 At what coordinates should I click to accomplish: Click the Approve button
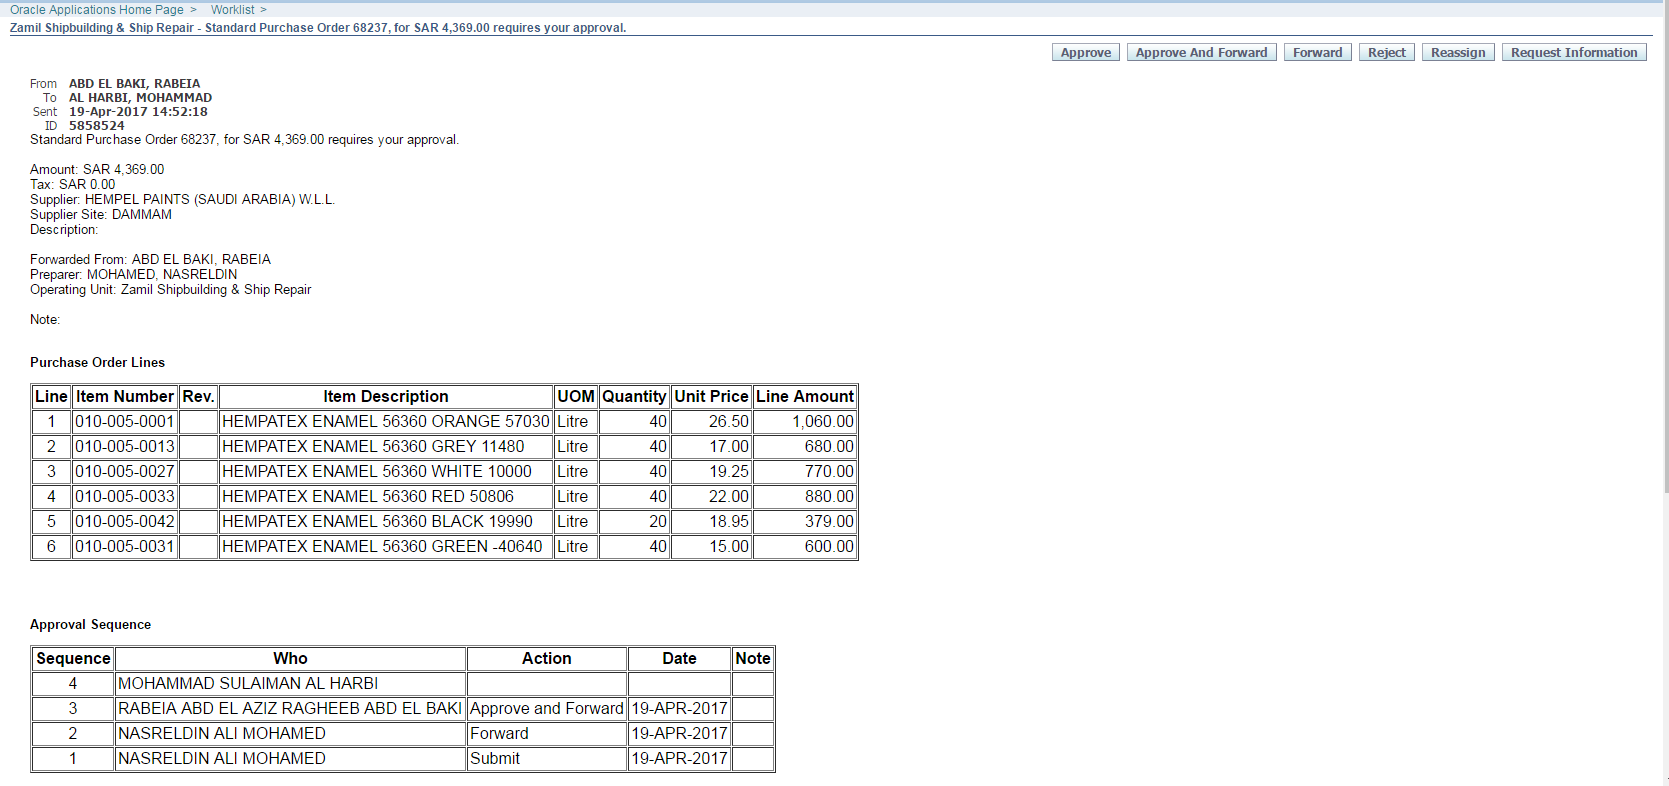click(x=1085, y=52)
